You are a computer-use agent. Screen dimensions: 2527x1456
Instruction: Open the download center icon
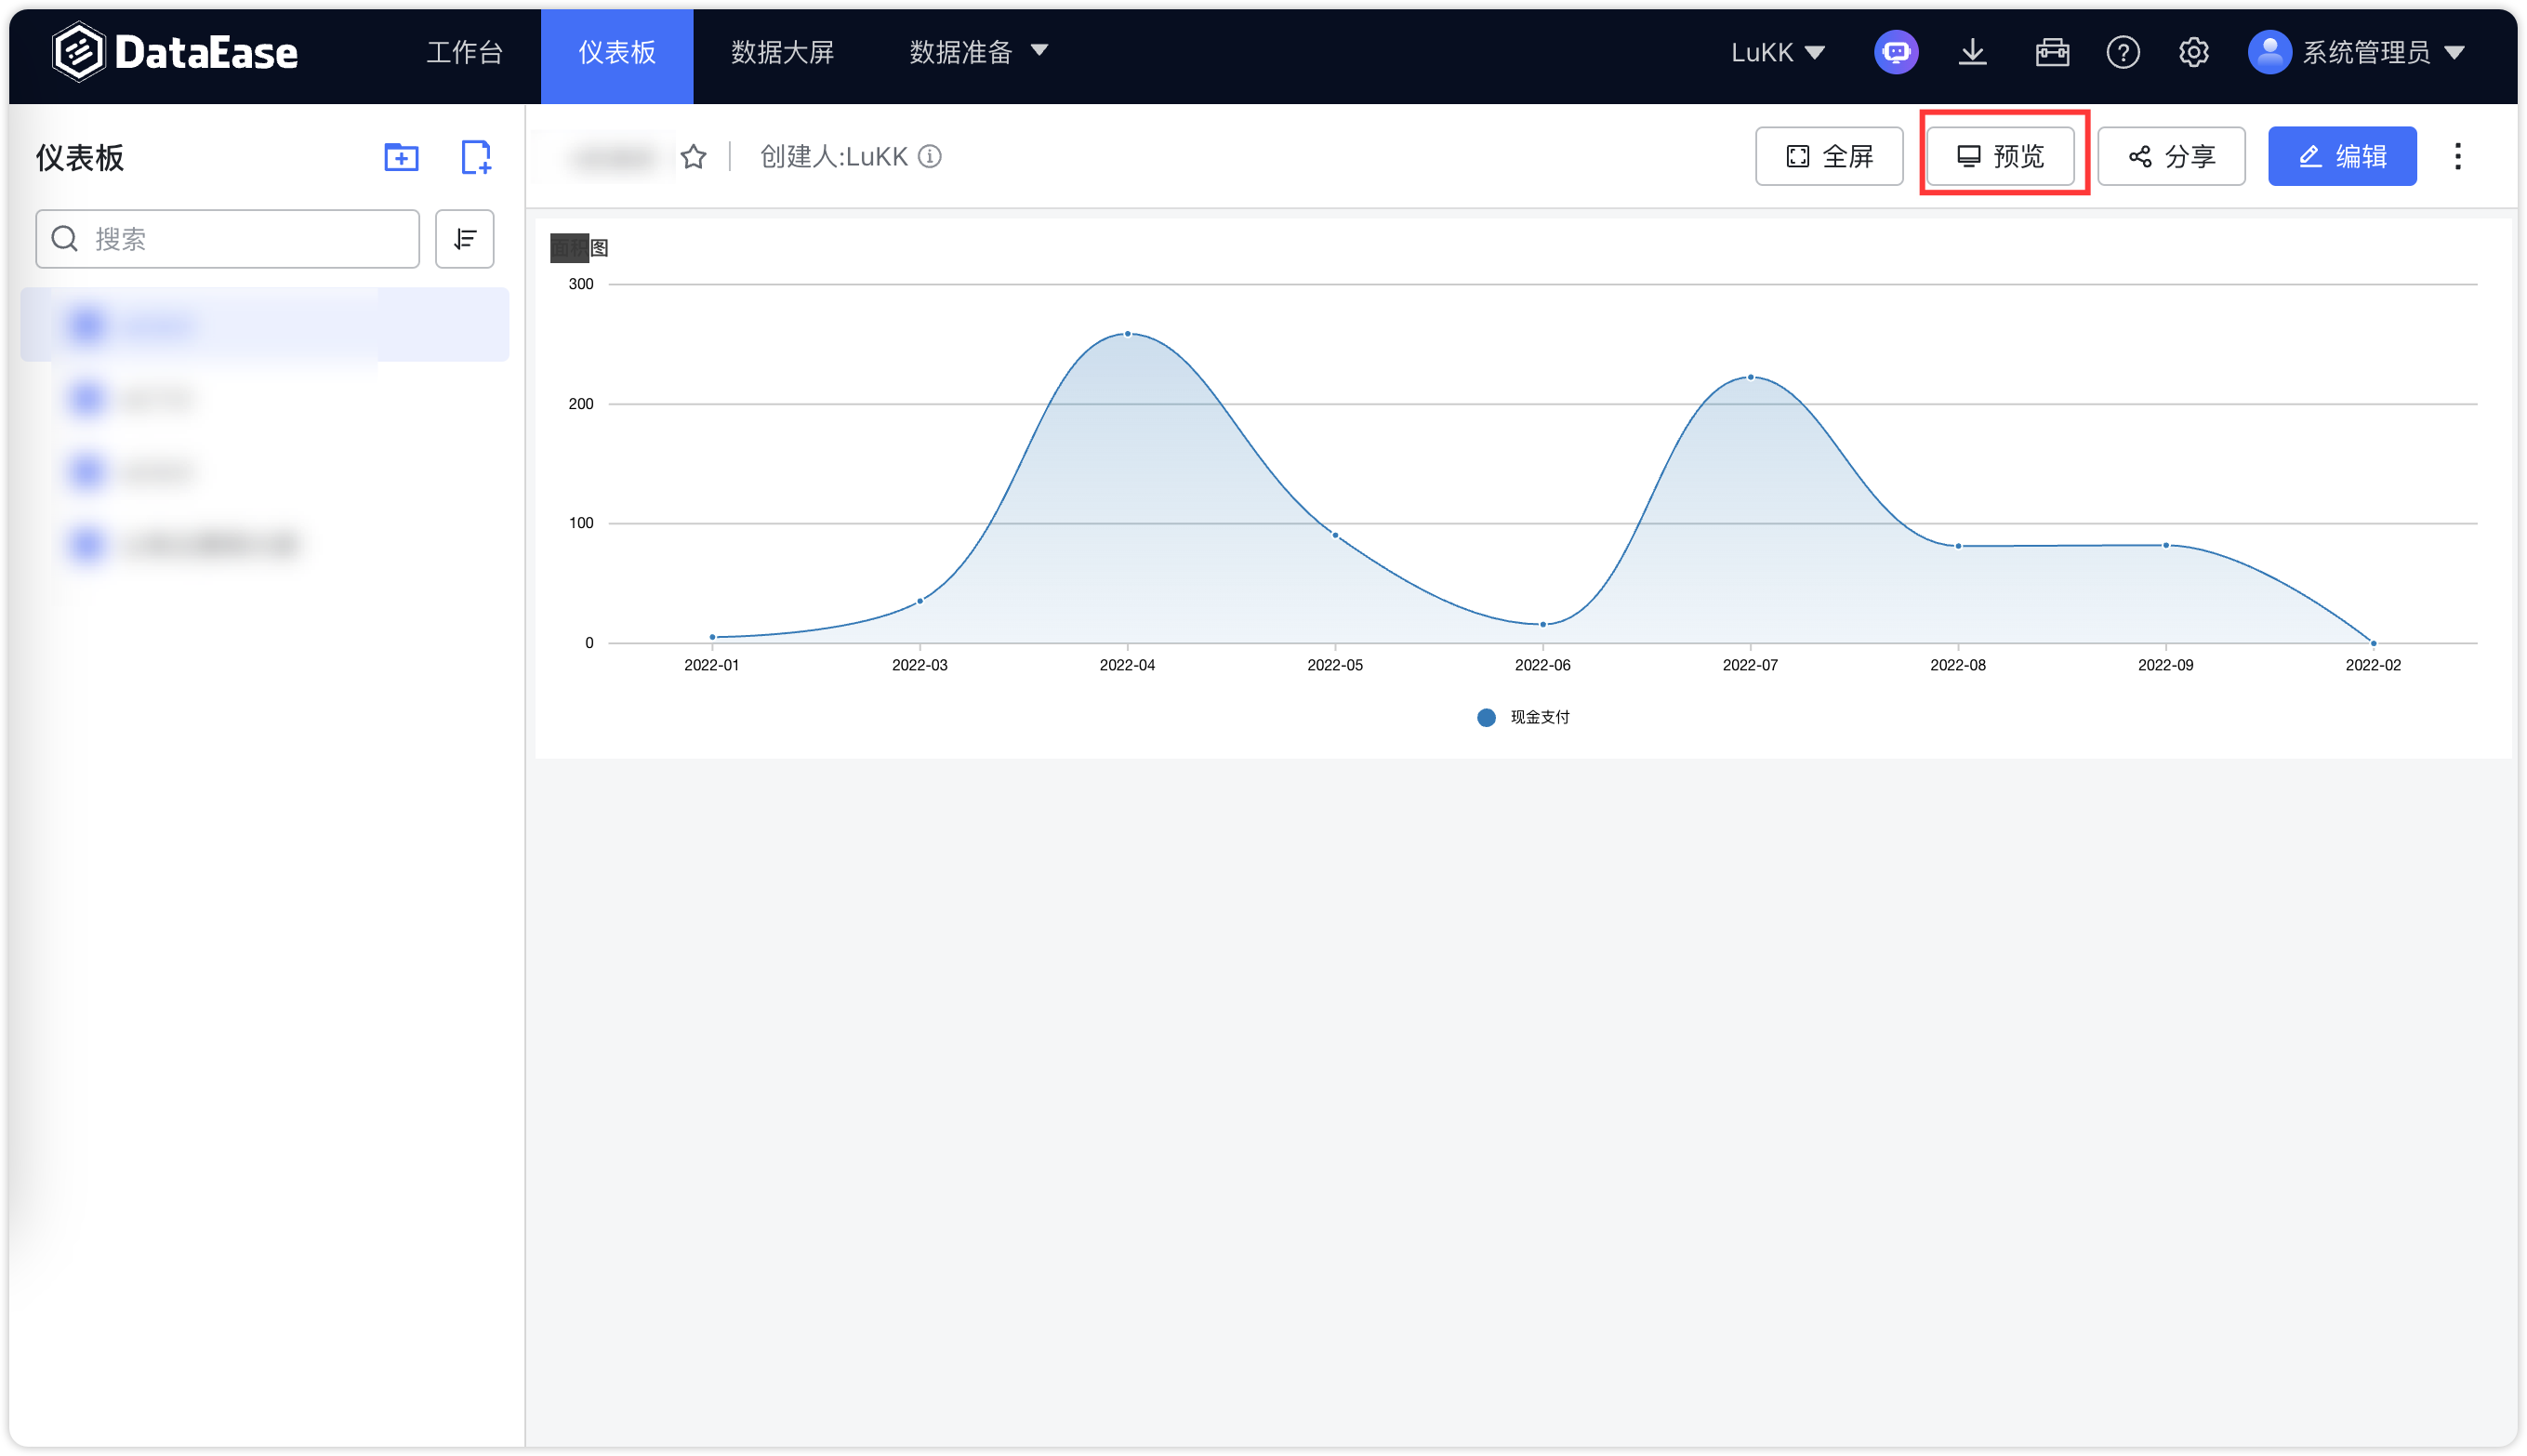point(1972,52)
